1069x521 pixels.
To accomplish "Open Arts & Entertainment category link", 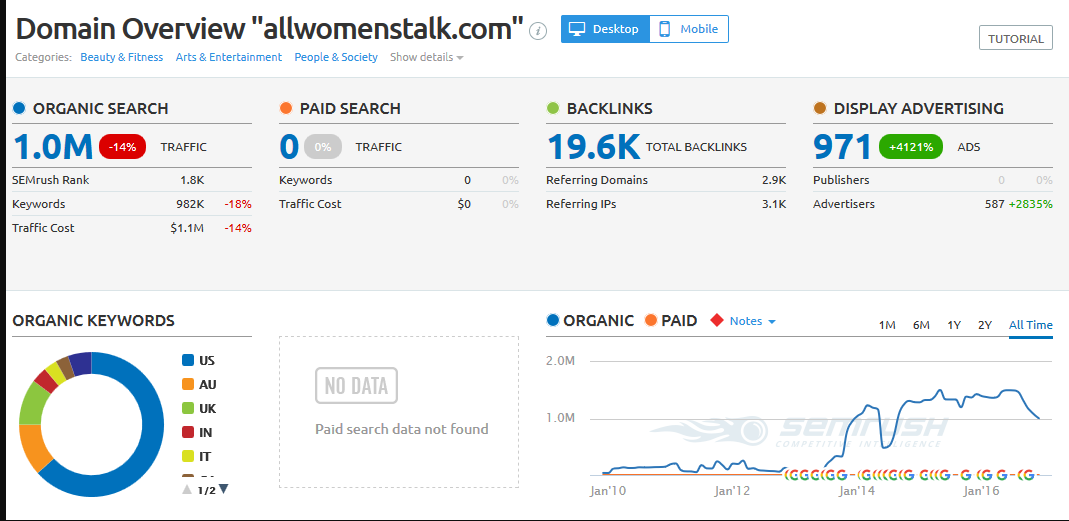I will [x=229, y=57].
